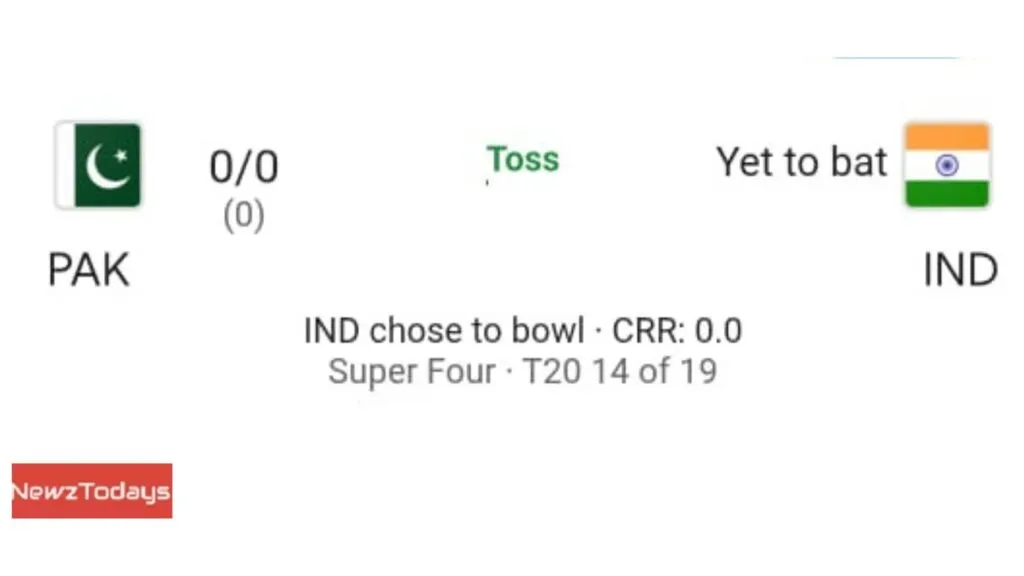The height and width of the screenshot is (576, 1024).
Task: Click Pakistan's 0/0 score
Action: point(243,168)
